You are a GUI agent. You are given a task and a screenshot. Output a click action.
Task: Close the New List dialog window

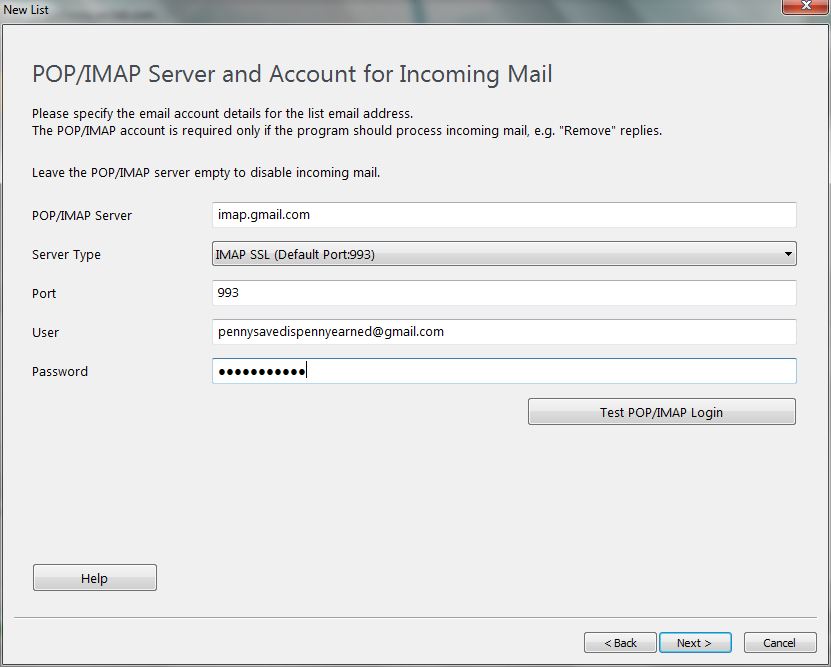tap(805, 7)
